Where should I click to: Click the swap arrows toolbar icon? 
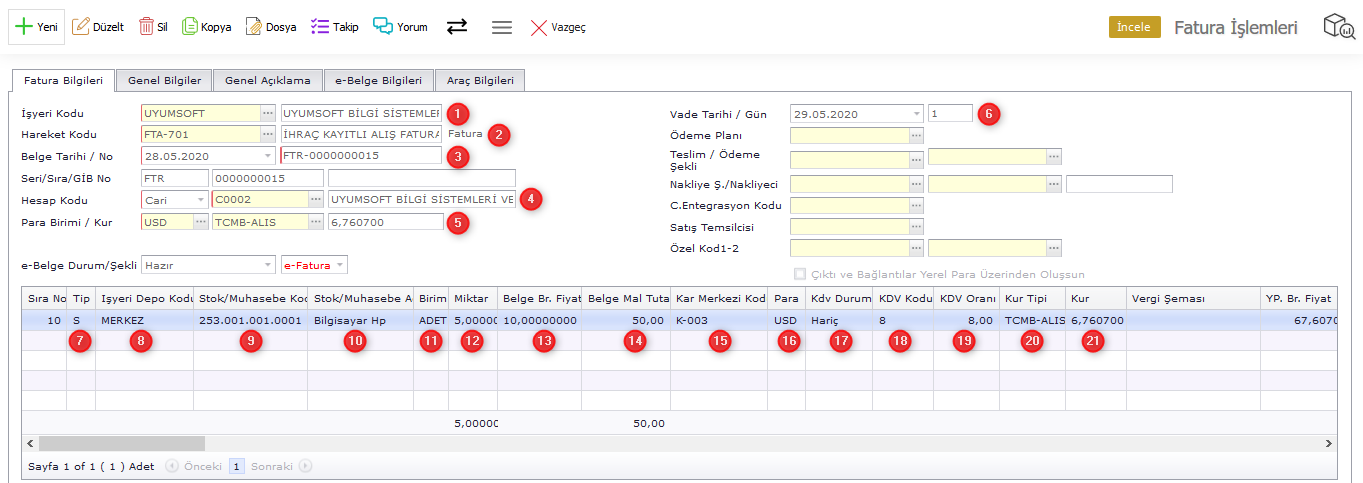[x=457, y=27]
